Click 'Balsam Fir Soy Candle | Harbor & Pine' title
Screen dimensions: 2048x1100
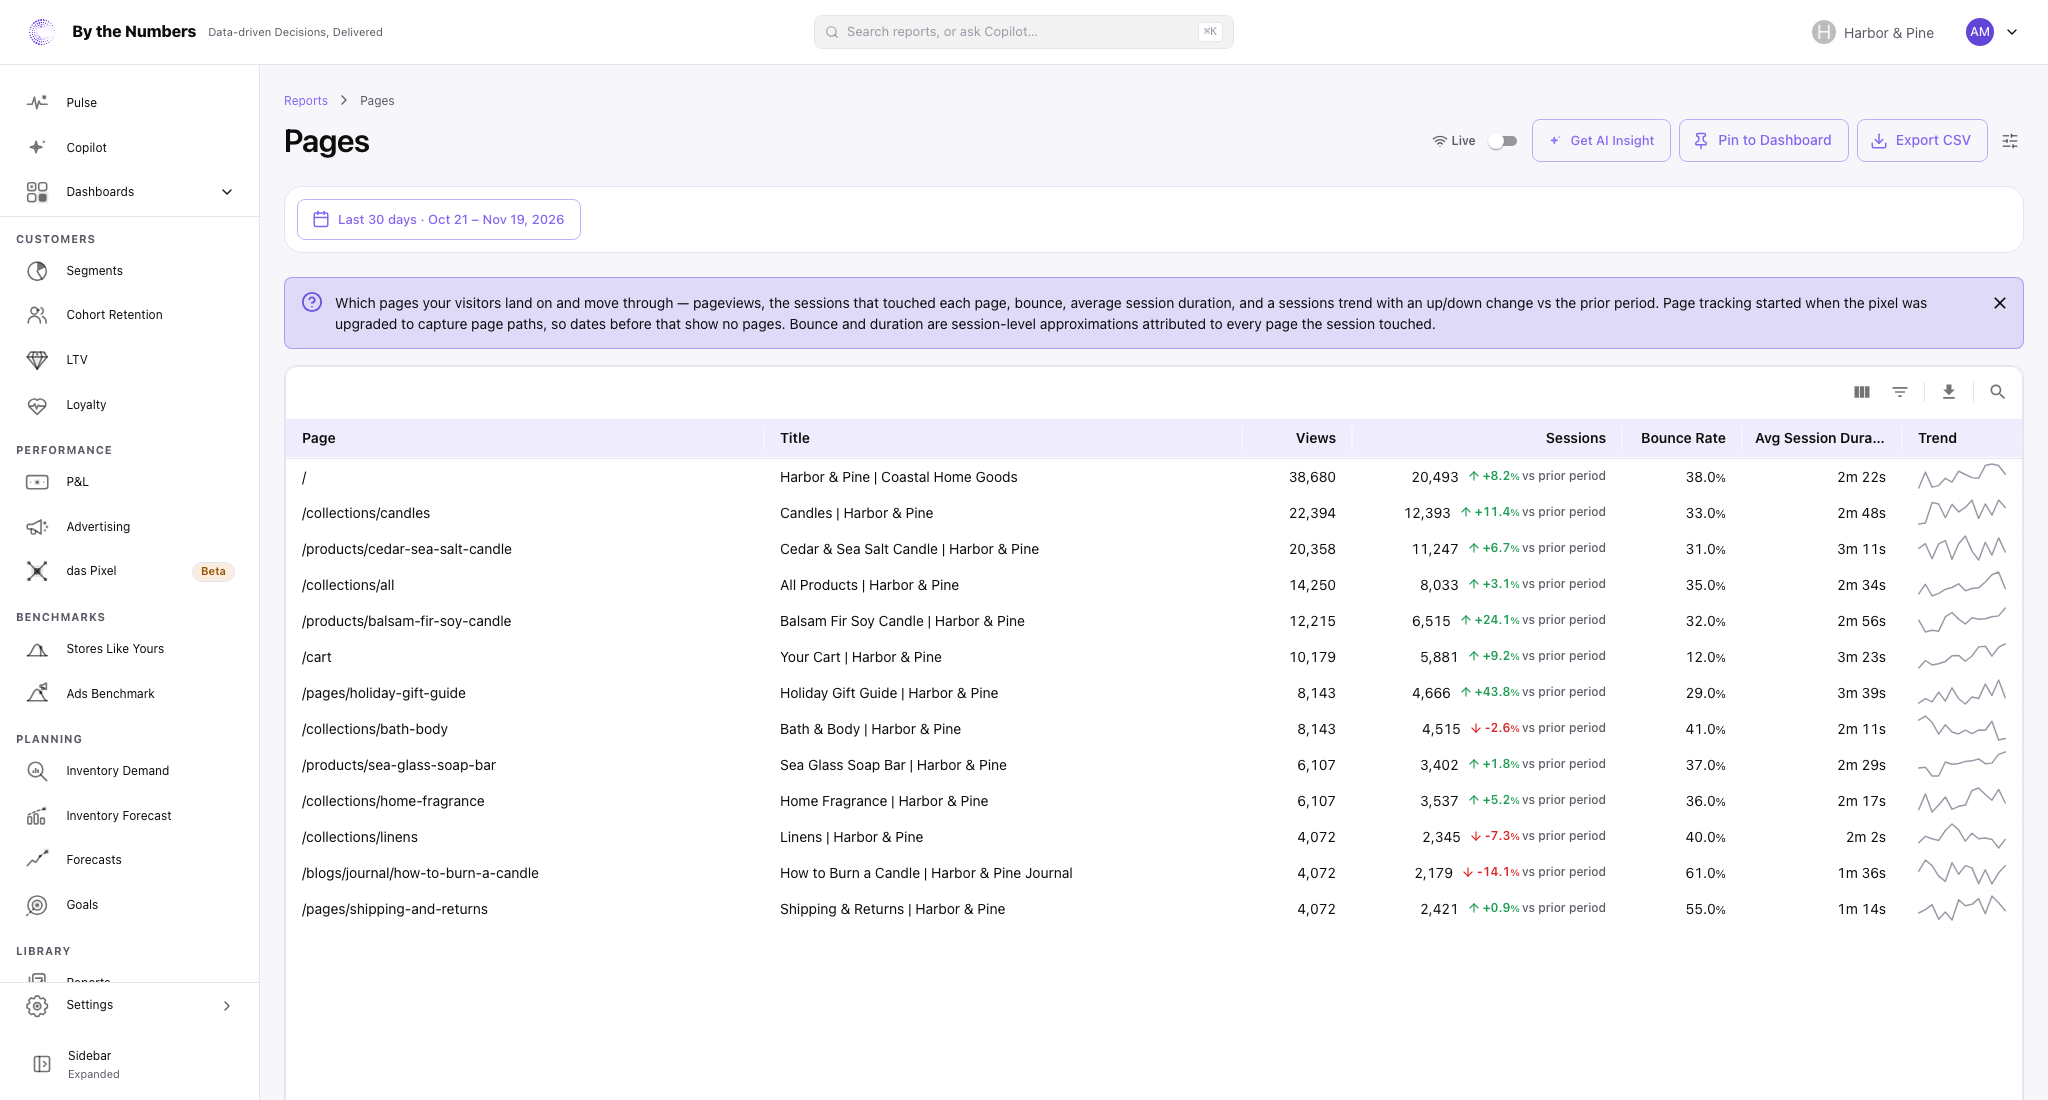(902, 621)
